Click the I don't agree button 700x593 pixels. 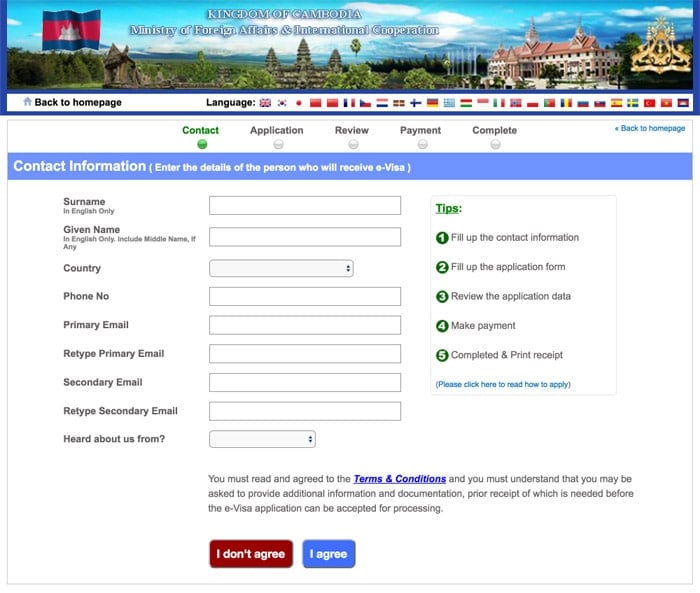(x=251, y=554)
